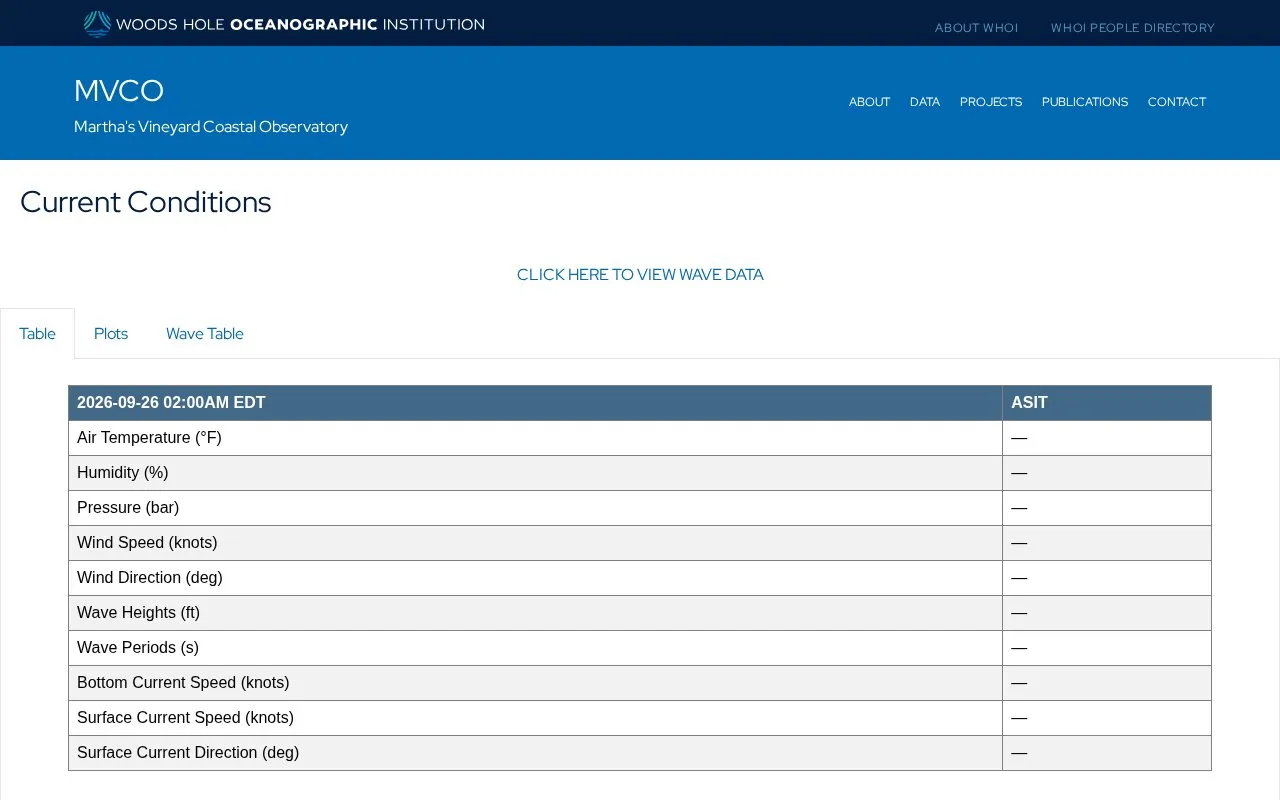Viewport: 1280px width, 800px height.
Task: Switch to the Wave Table tab
Action: (x=205, y=334)
